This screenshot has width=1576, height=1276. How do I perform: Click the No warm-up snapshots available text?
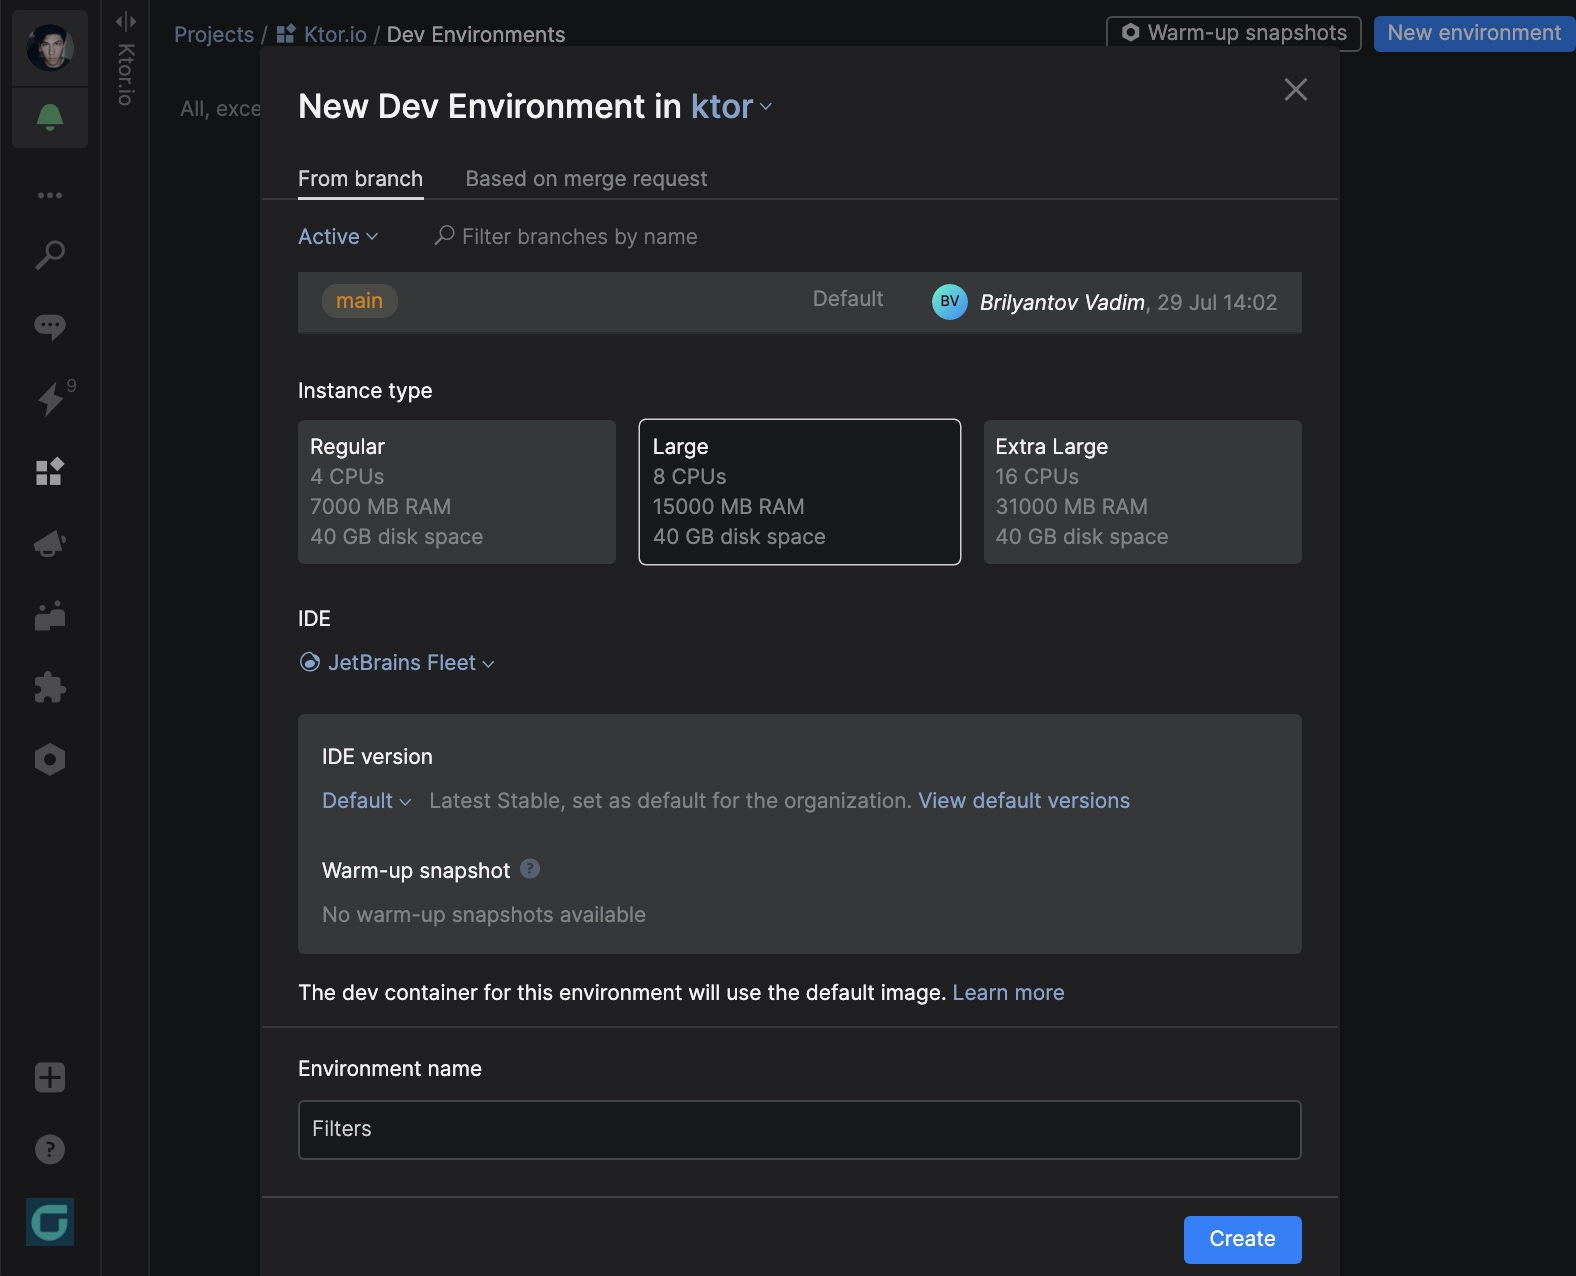pos(484,915)
